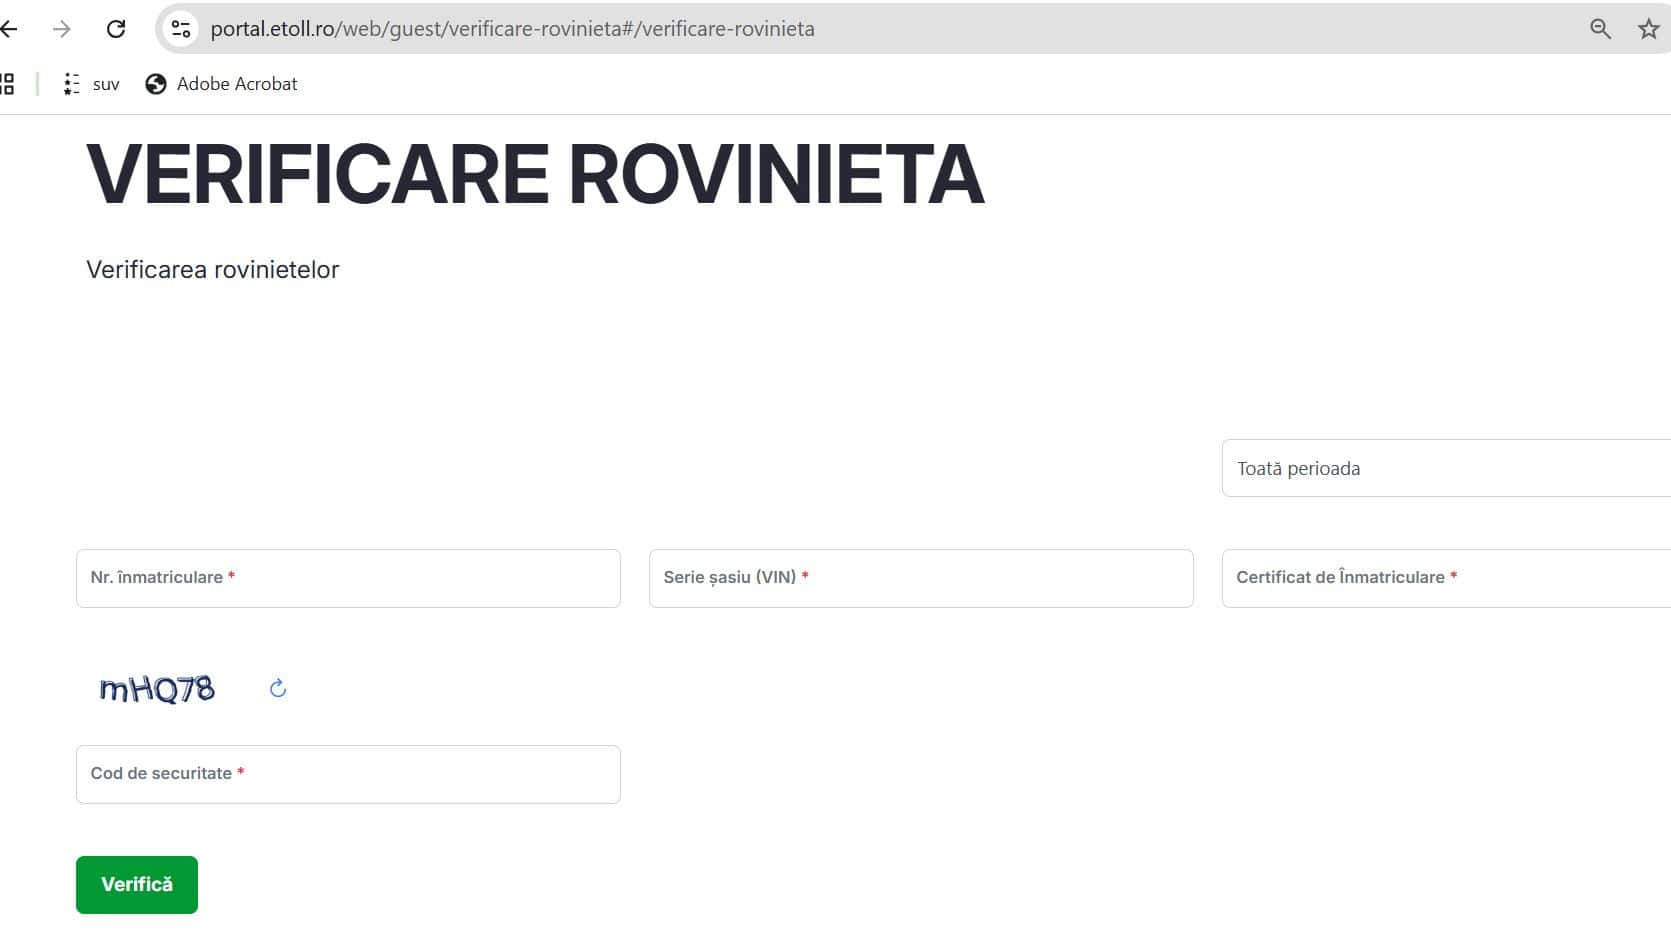Click the Verificarea rovinietelor subtitle text
This screenshot has width=1671, height=933.
click(x=213, y=270)
